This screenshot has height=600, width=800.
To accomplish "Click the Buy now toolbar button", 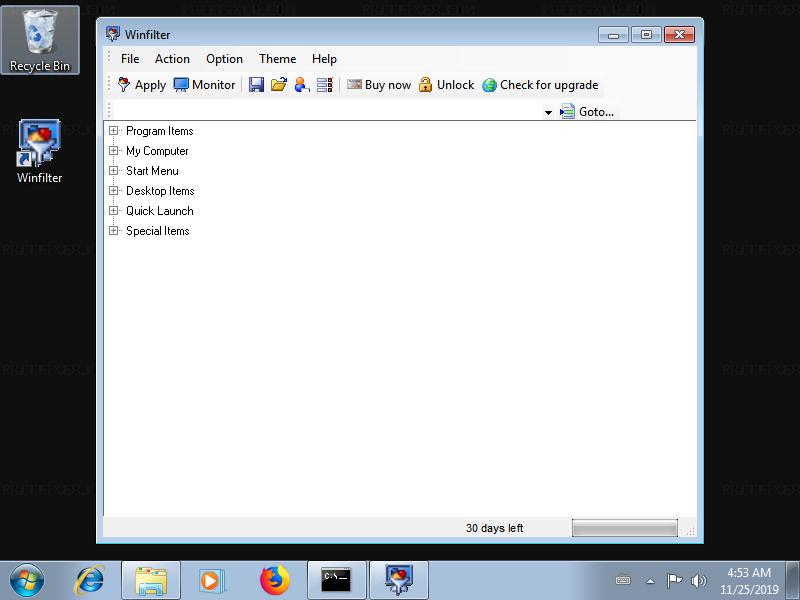I will [379, 85].
